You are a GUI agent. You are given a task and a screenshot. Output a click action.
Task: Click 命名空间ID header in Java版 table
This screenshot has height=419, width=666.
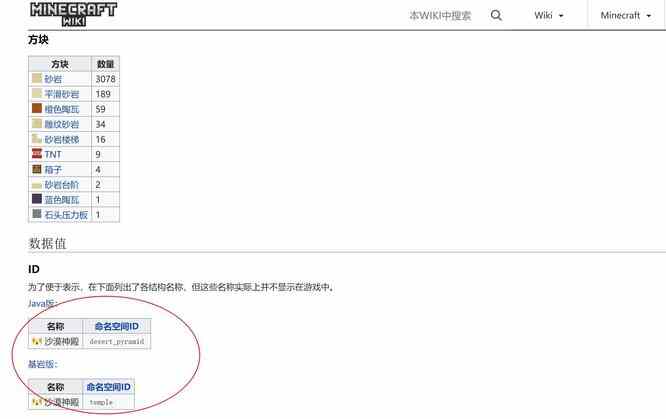pyautogui.click(x=117, y=326)
